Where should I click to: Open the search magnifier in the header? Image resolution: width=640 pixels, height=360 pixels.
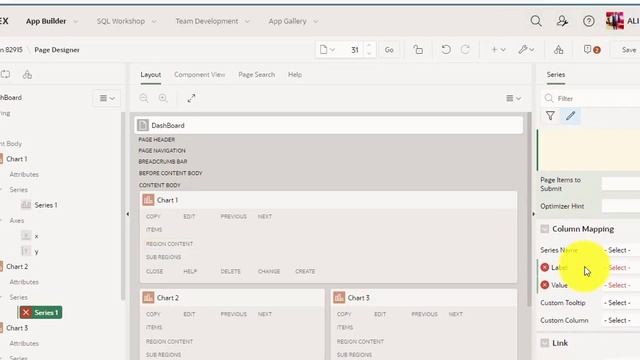click(536, 21)
